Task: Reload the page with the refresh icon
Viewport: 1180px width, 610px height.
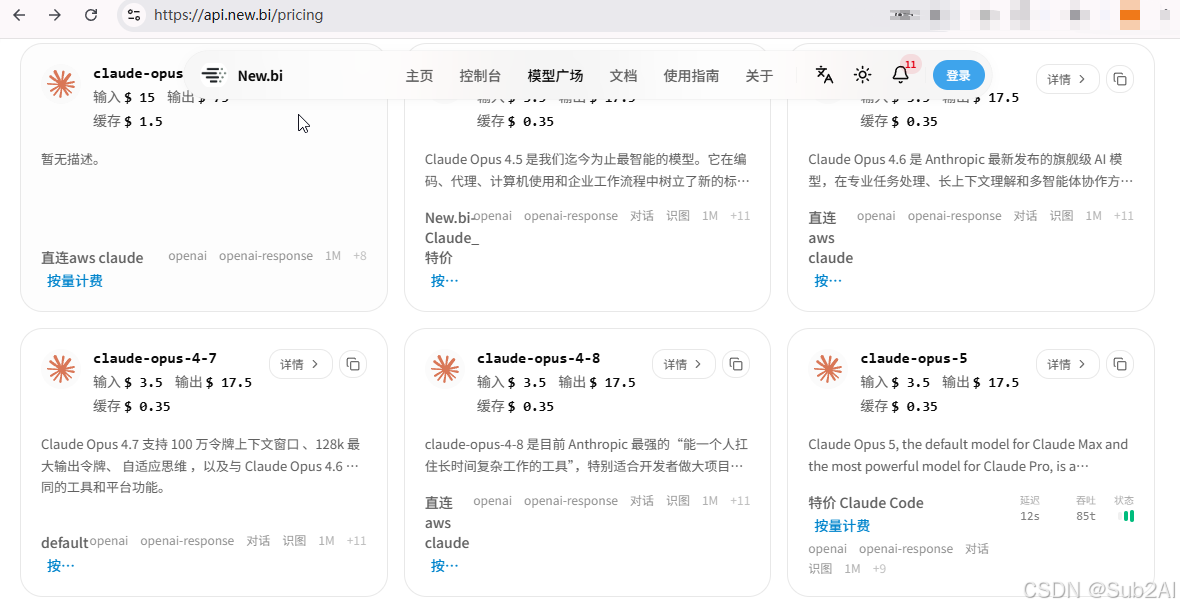Action: point(91,15)
